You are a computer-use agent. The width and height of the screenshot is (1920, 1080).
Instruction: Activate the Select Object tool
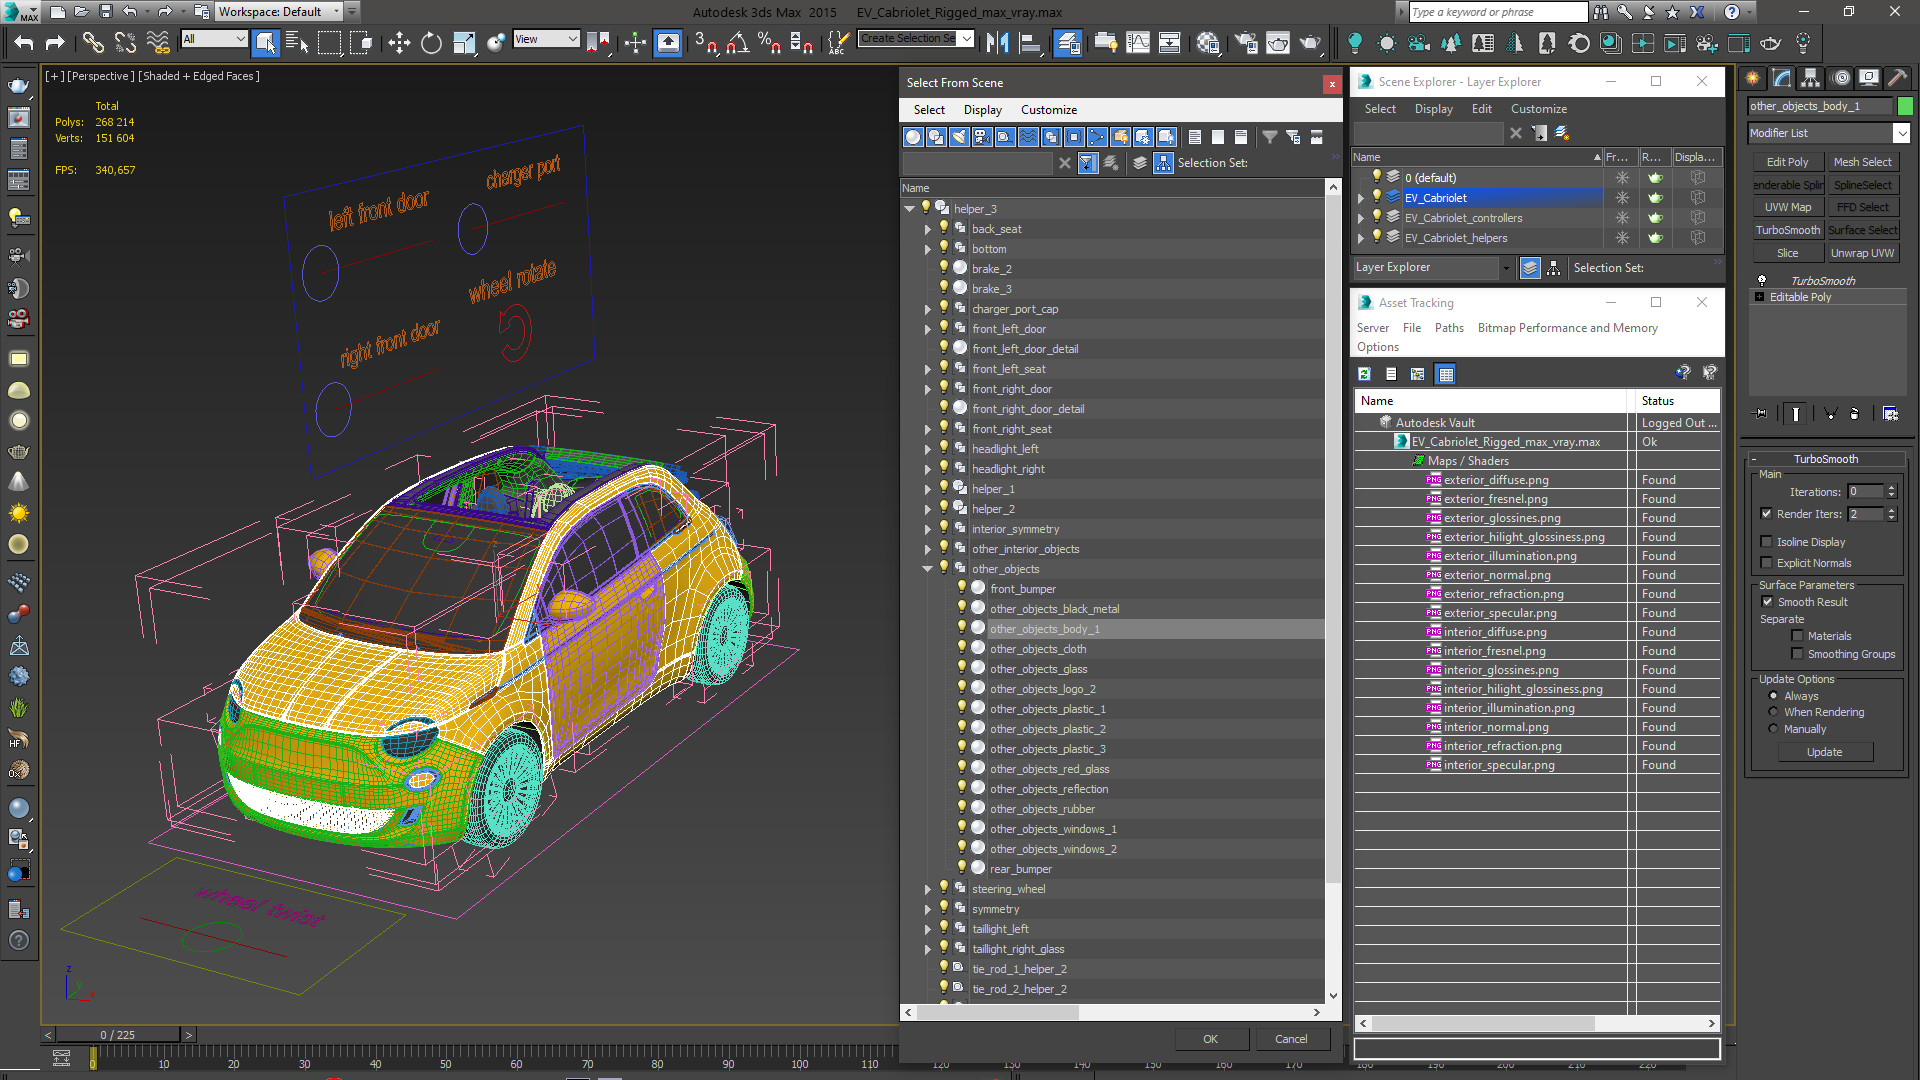pyautogui.click(x=265, y=42)
